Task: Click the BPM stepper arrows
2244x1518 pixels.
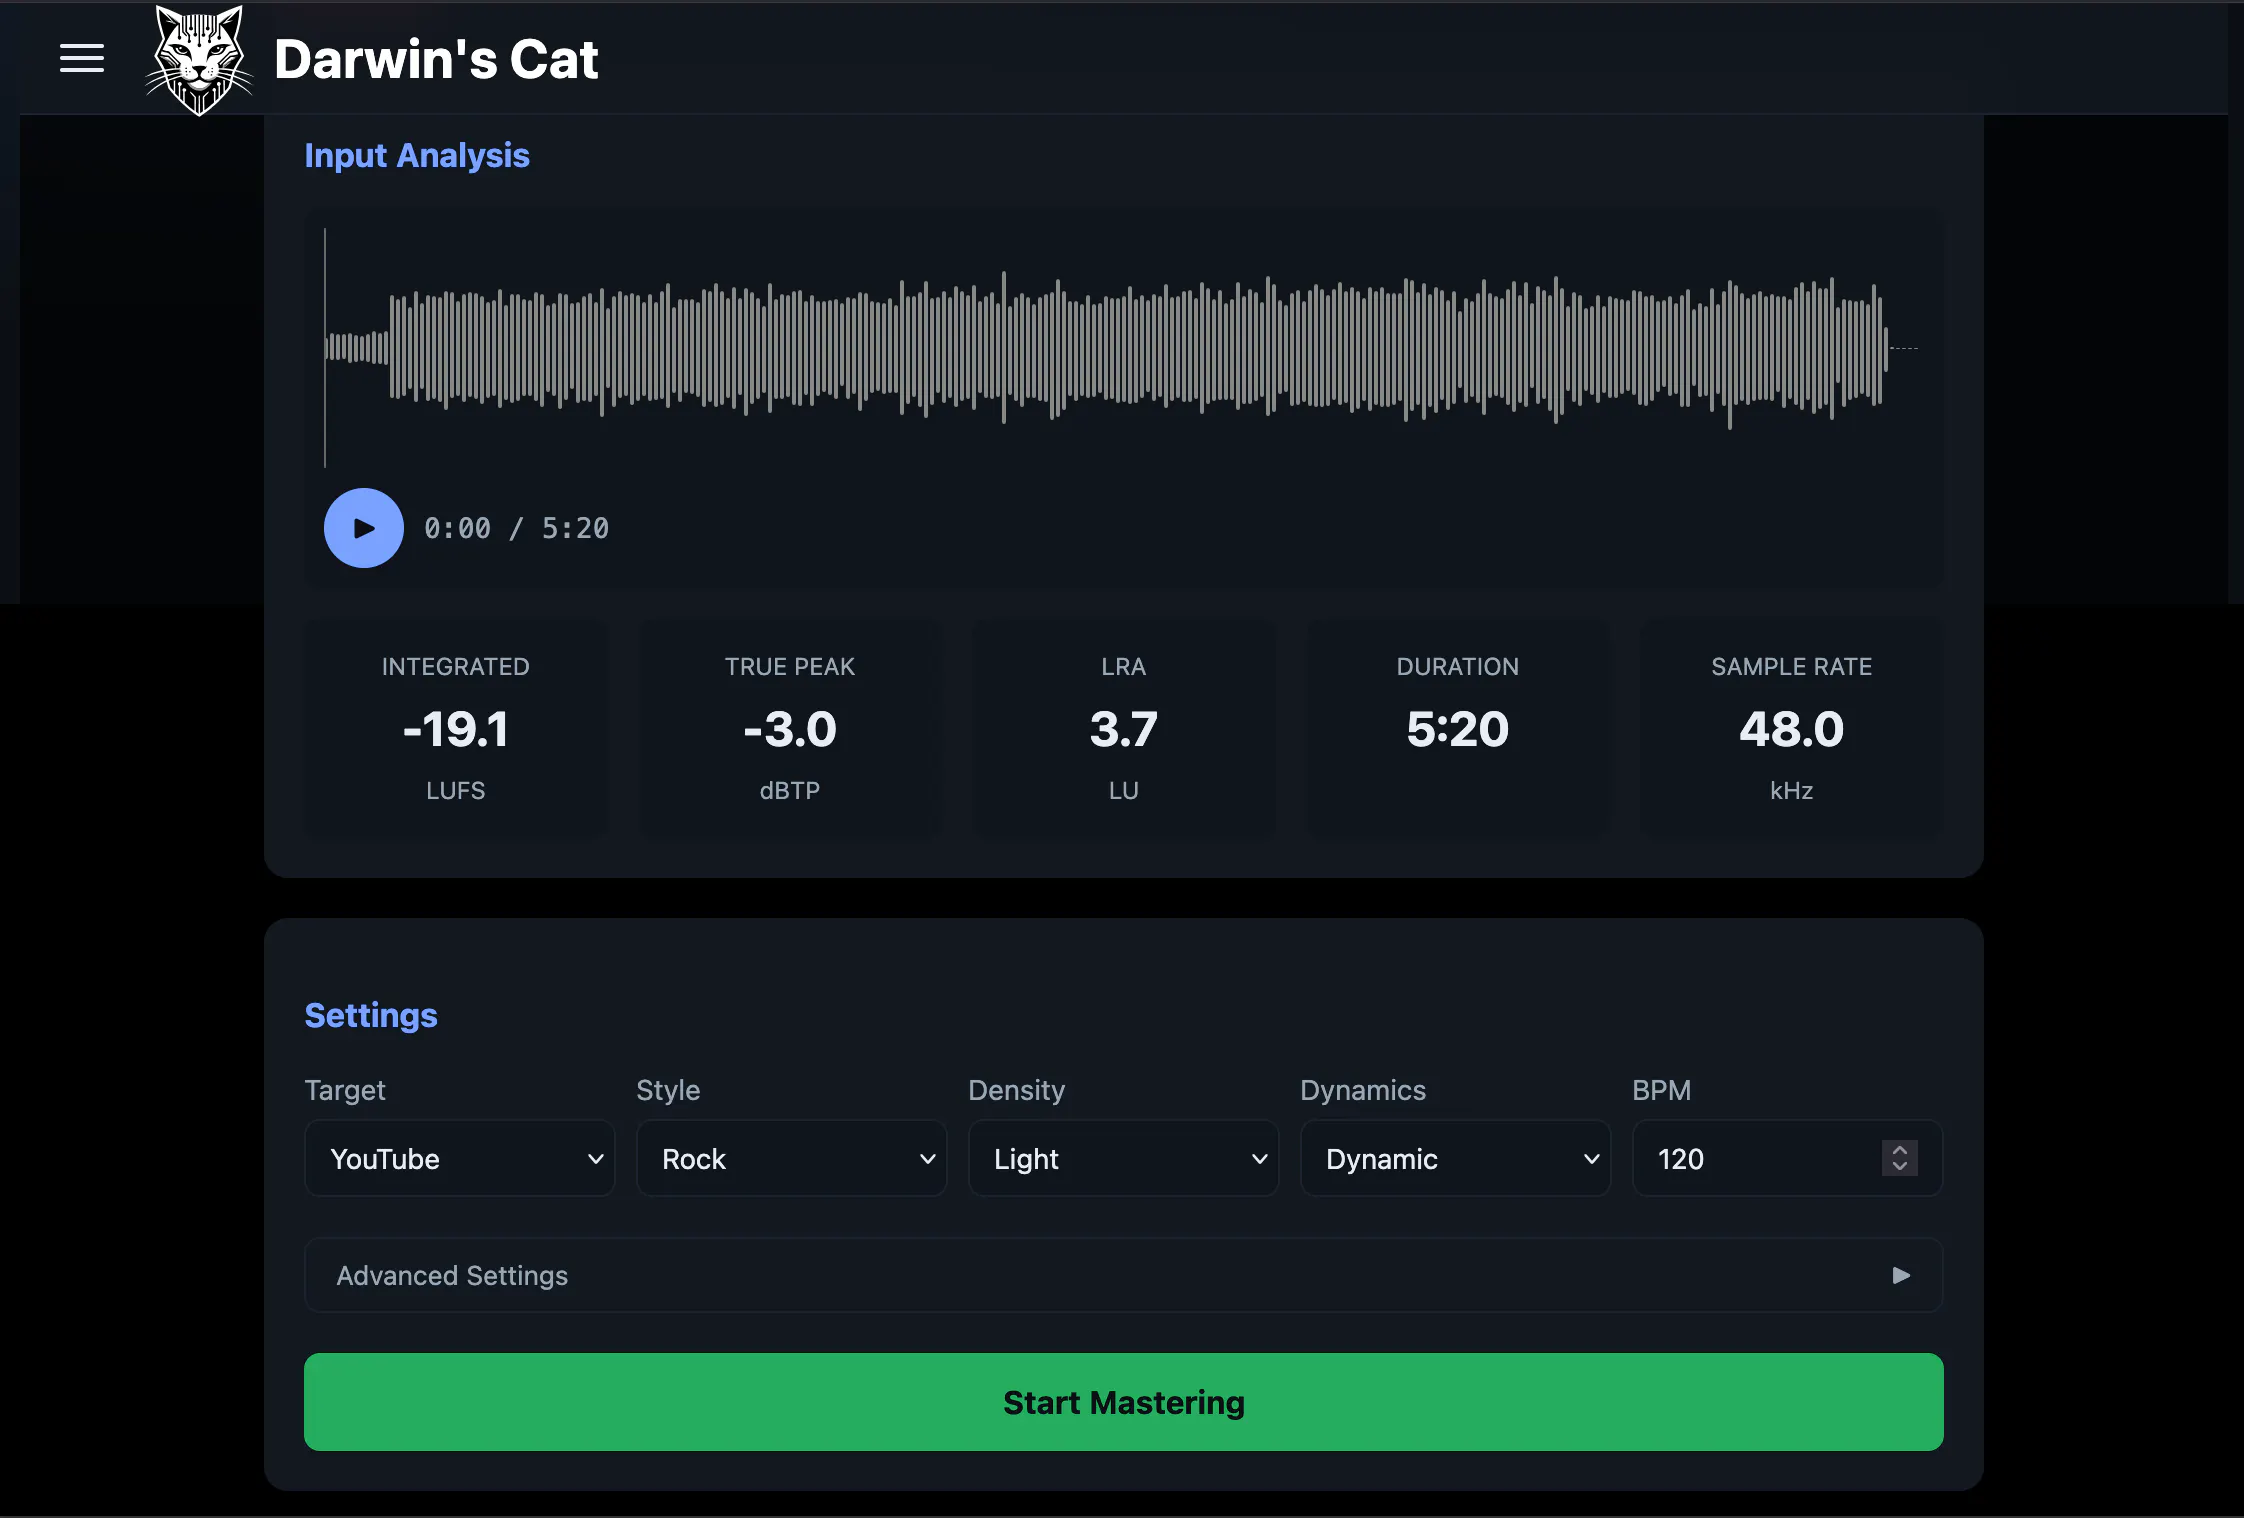Action: (1900, 1158)
